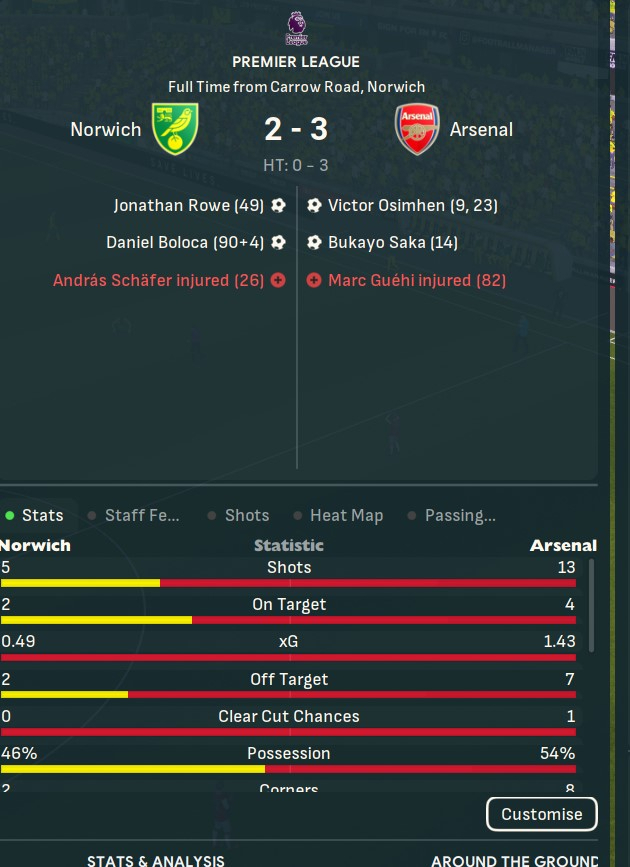Click injury icon next to Marc Guéhi
Screen dimensions: 630x867
click(x=314, y=280)
